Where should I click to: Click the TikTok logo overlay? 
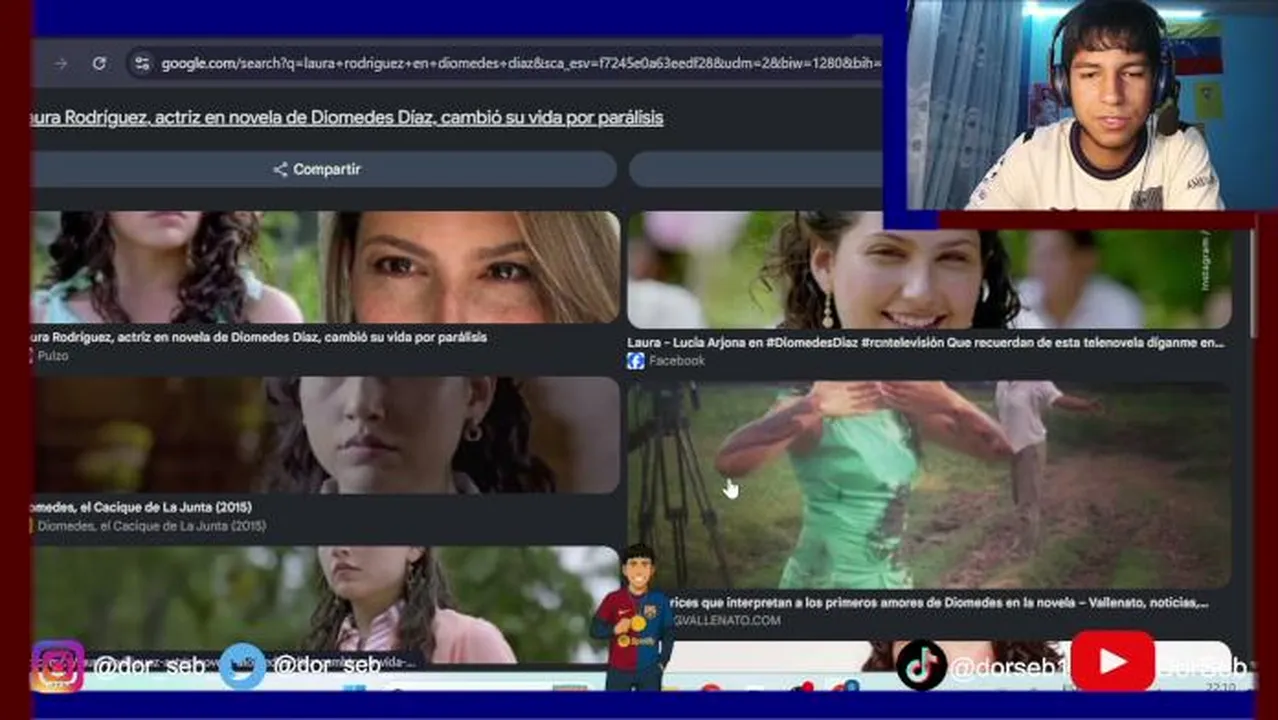coord(921,665)
